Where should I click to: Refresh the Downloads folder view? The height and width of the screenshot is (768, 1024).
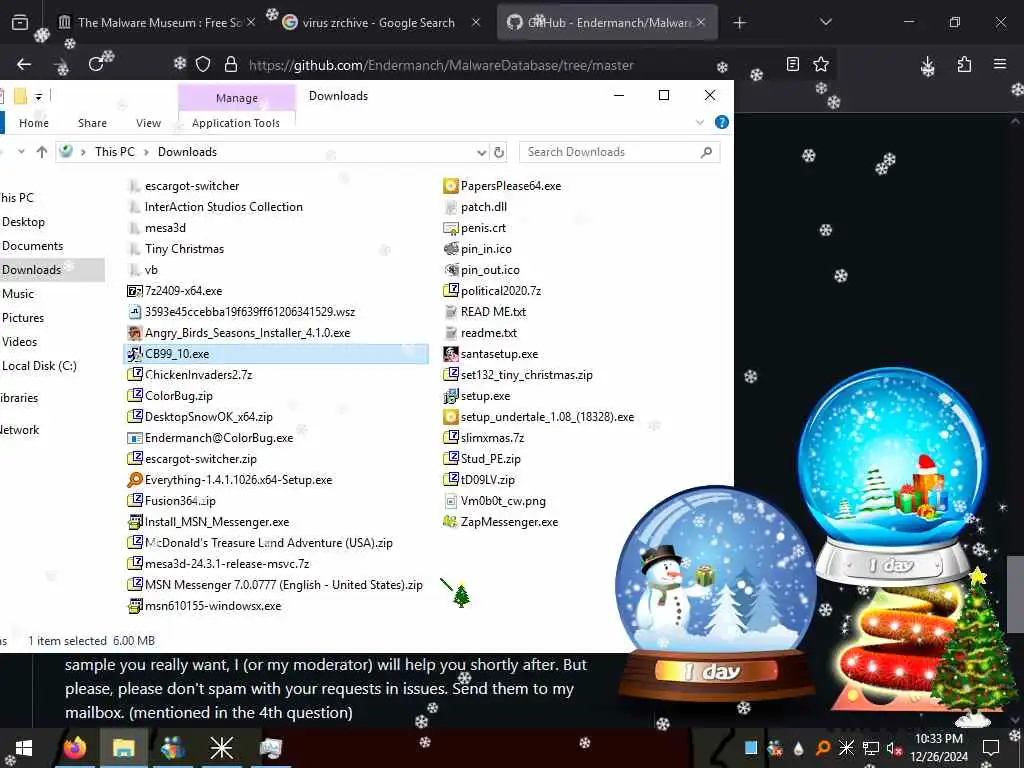[x=499, y=152]
